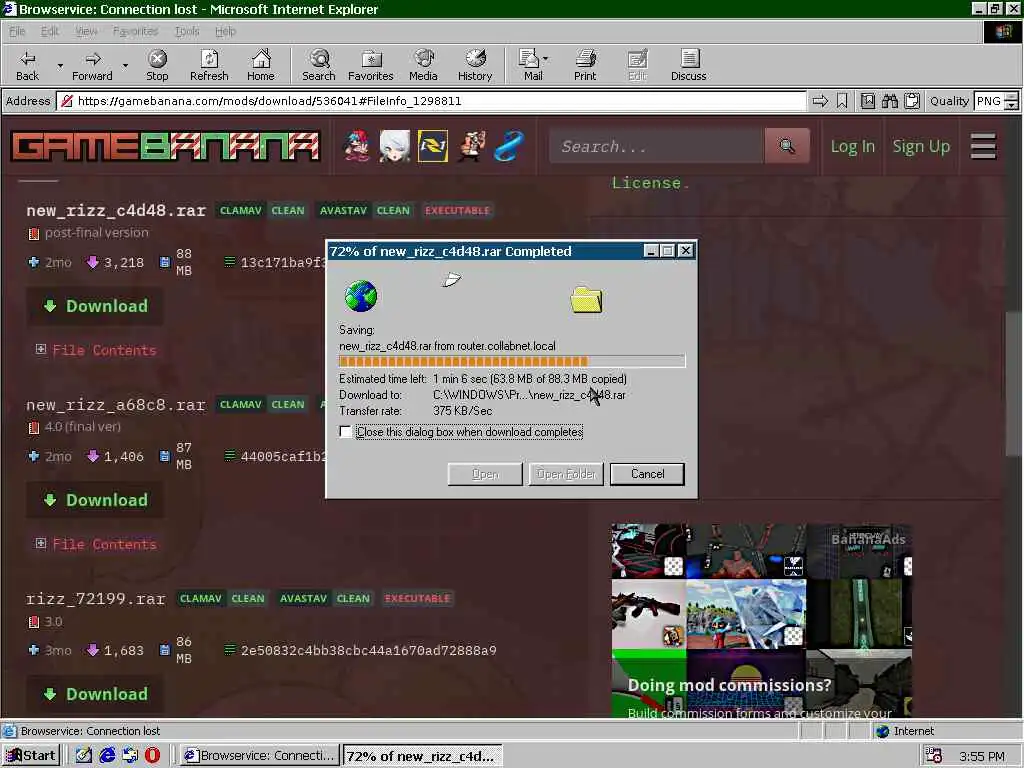Open the Search toolbar button
The height and width of the screenshot is (768, 1024).
[x=319, y=65]
